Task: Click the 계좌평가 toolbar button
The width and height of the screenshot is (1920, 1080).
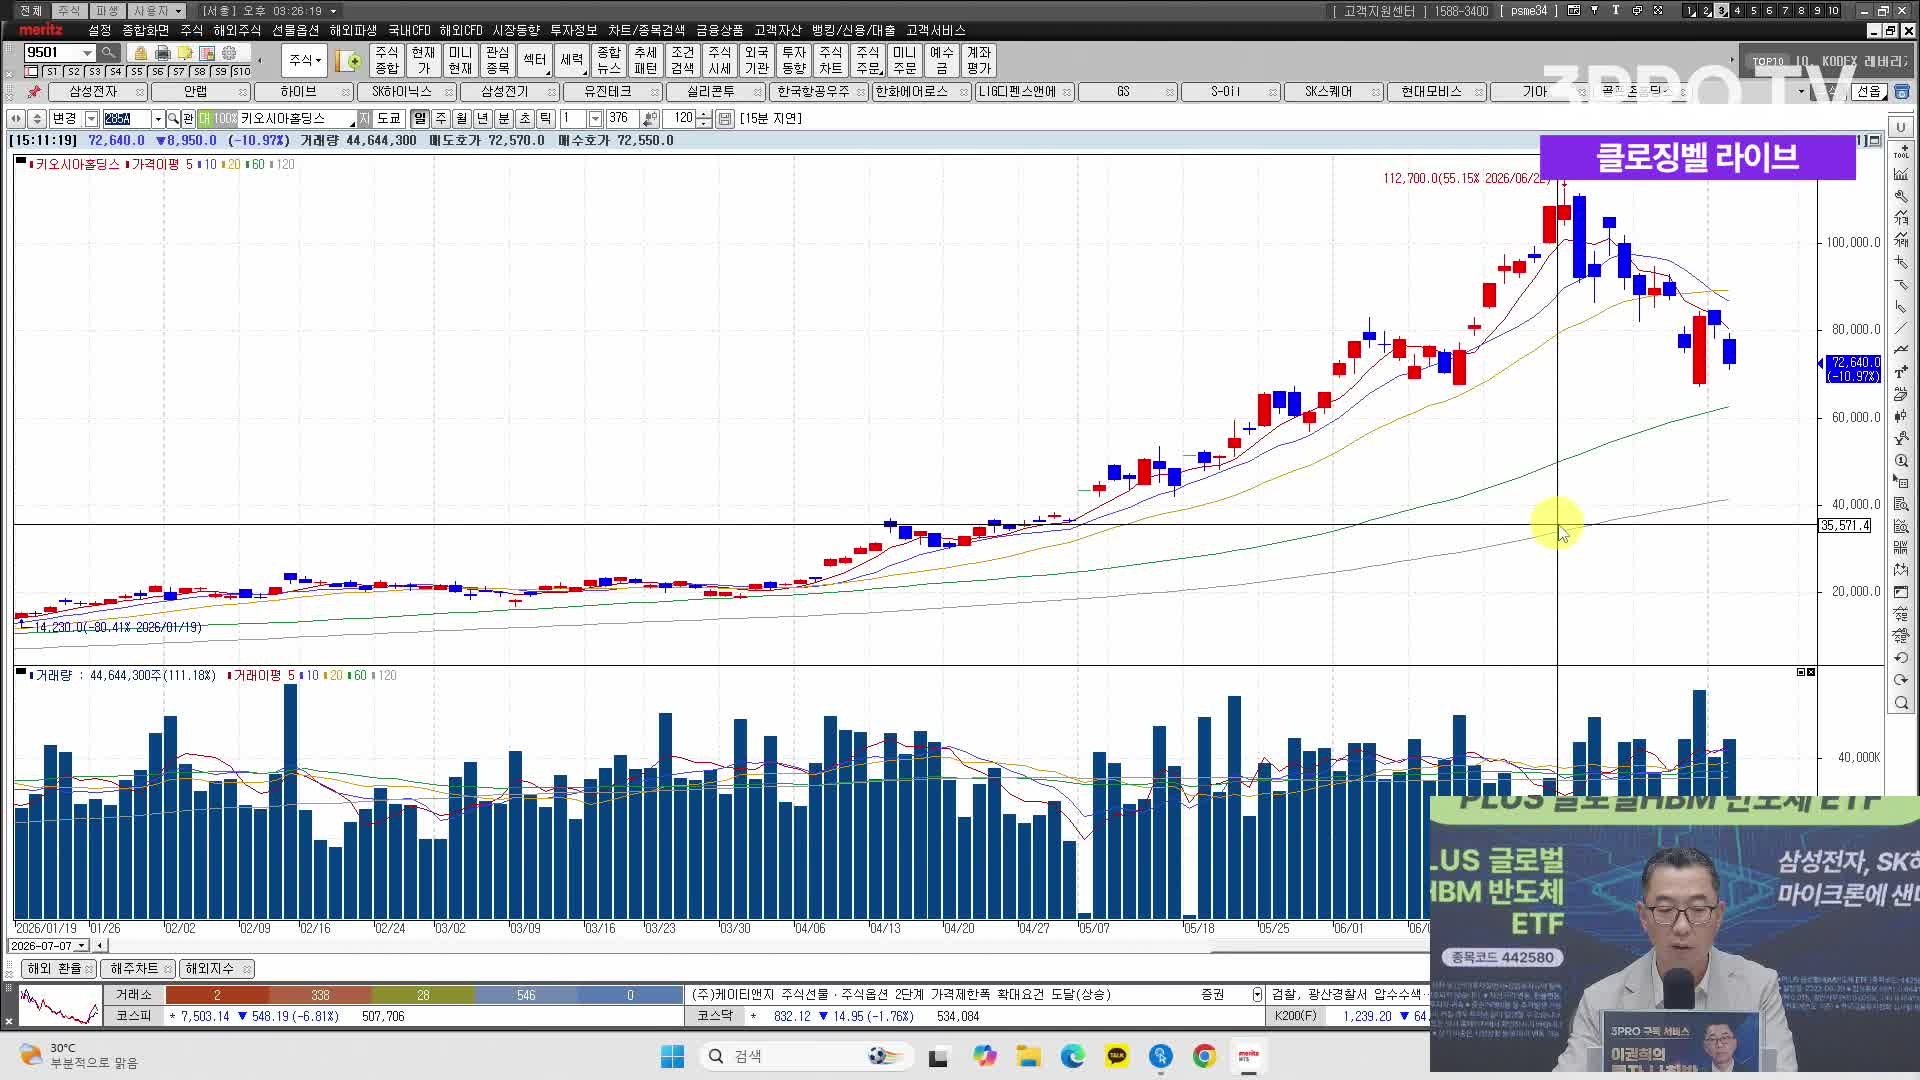Action: click(978, 60)
